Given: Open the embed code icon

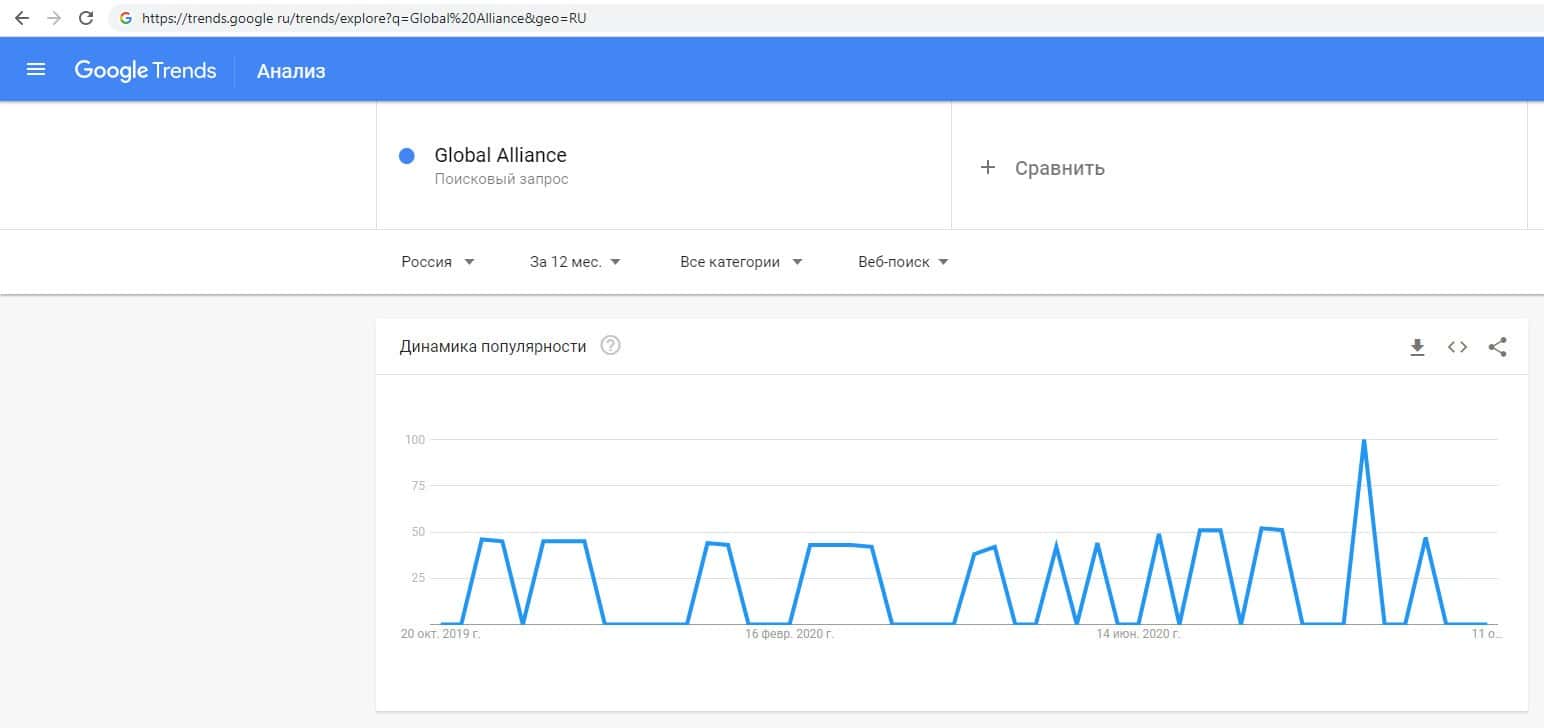Looking at the screenshot, I should point(1457,347).
